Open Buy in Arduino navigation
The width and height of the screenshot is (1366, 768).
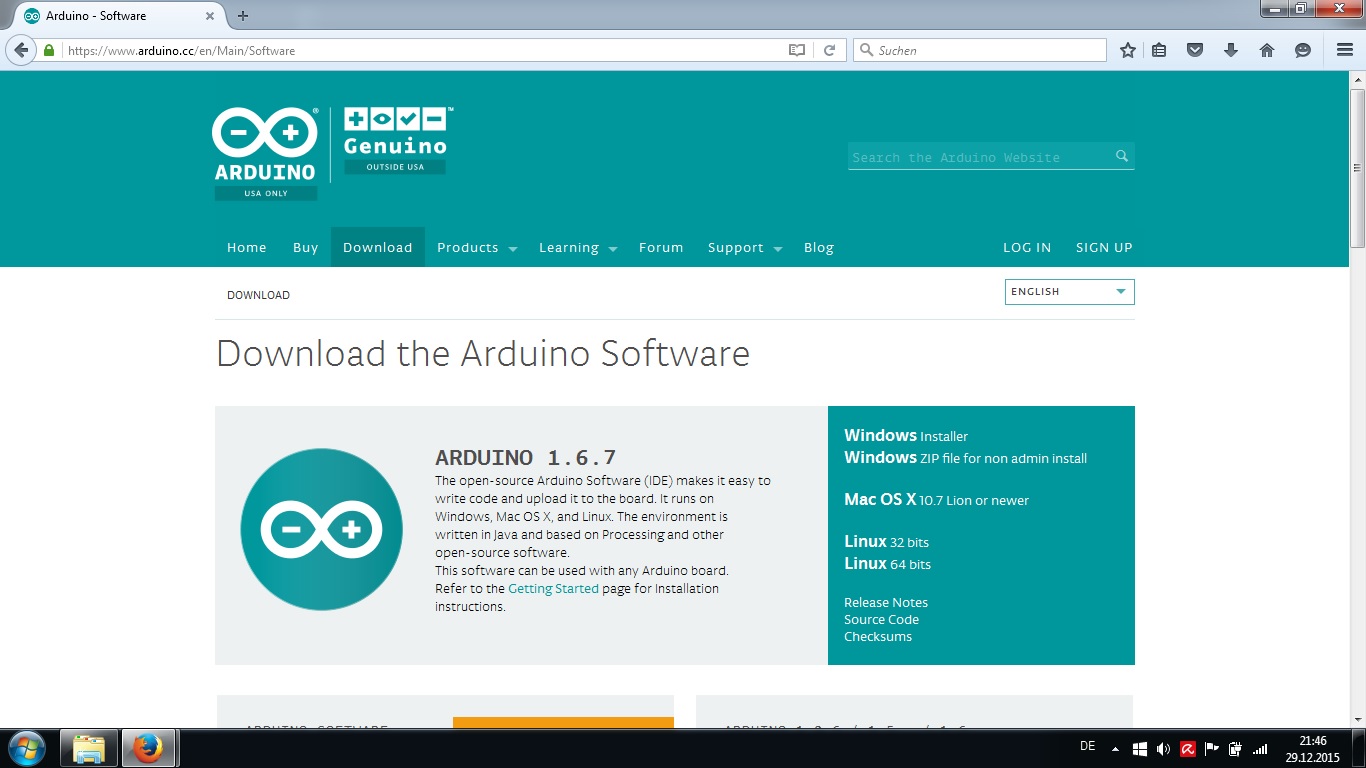point(305,247)
